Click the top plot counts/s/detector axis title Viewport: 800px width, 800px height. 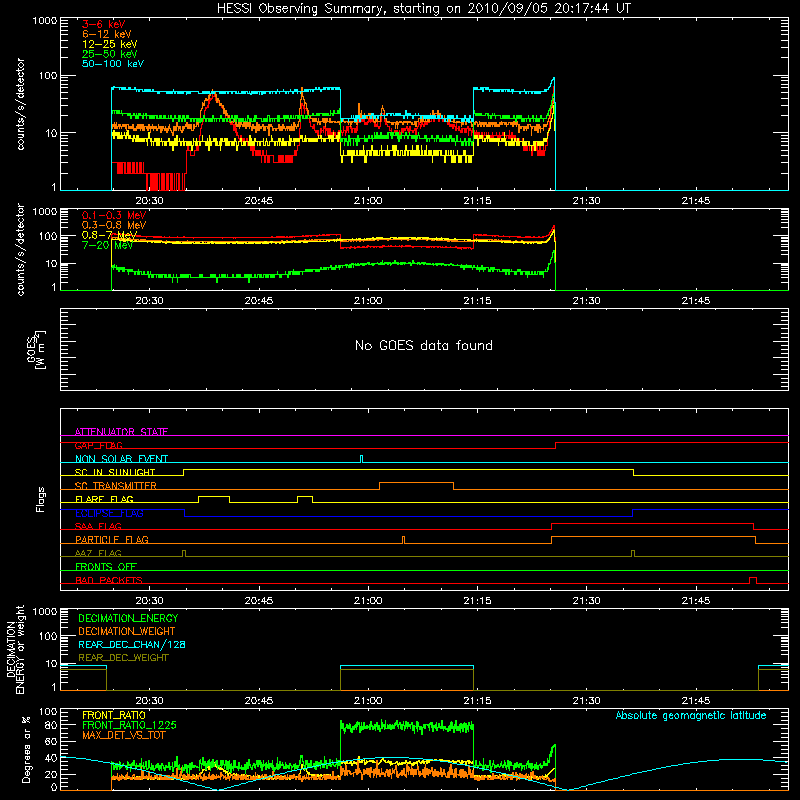(20, 104)
